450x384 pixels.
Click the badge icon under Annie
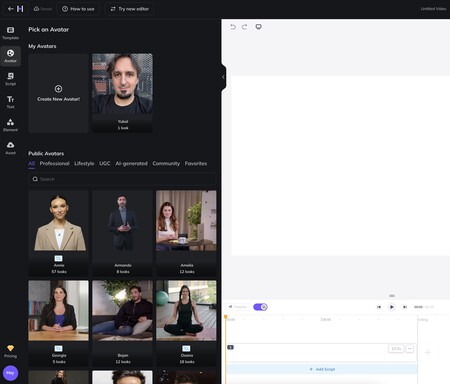[x=58, y=258]
